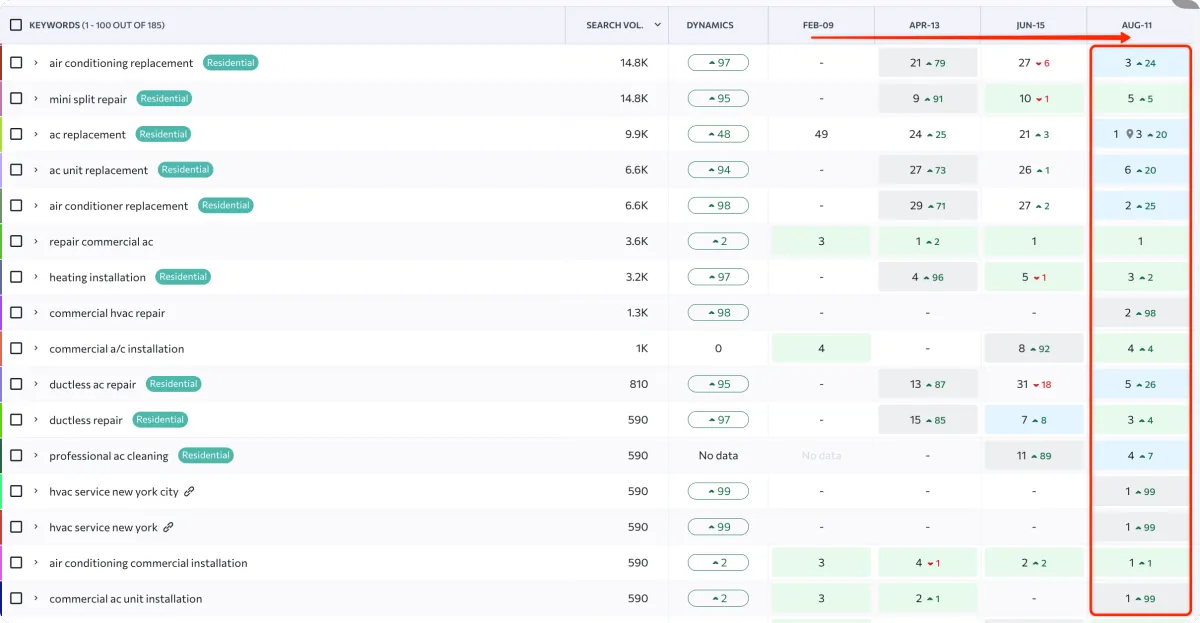The image size is (1200, 623).
Task: Open dynamics badge 98 for 'commercial hvac repair'
Action: [718, 313]
